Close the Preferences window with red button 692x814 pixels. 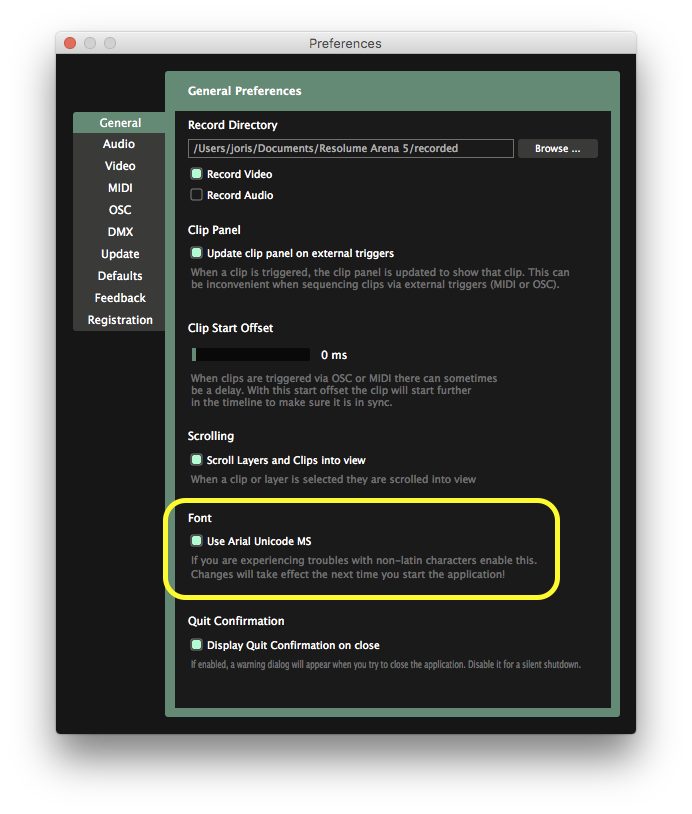click(70, 43)
